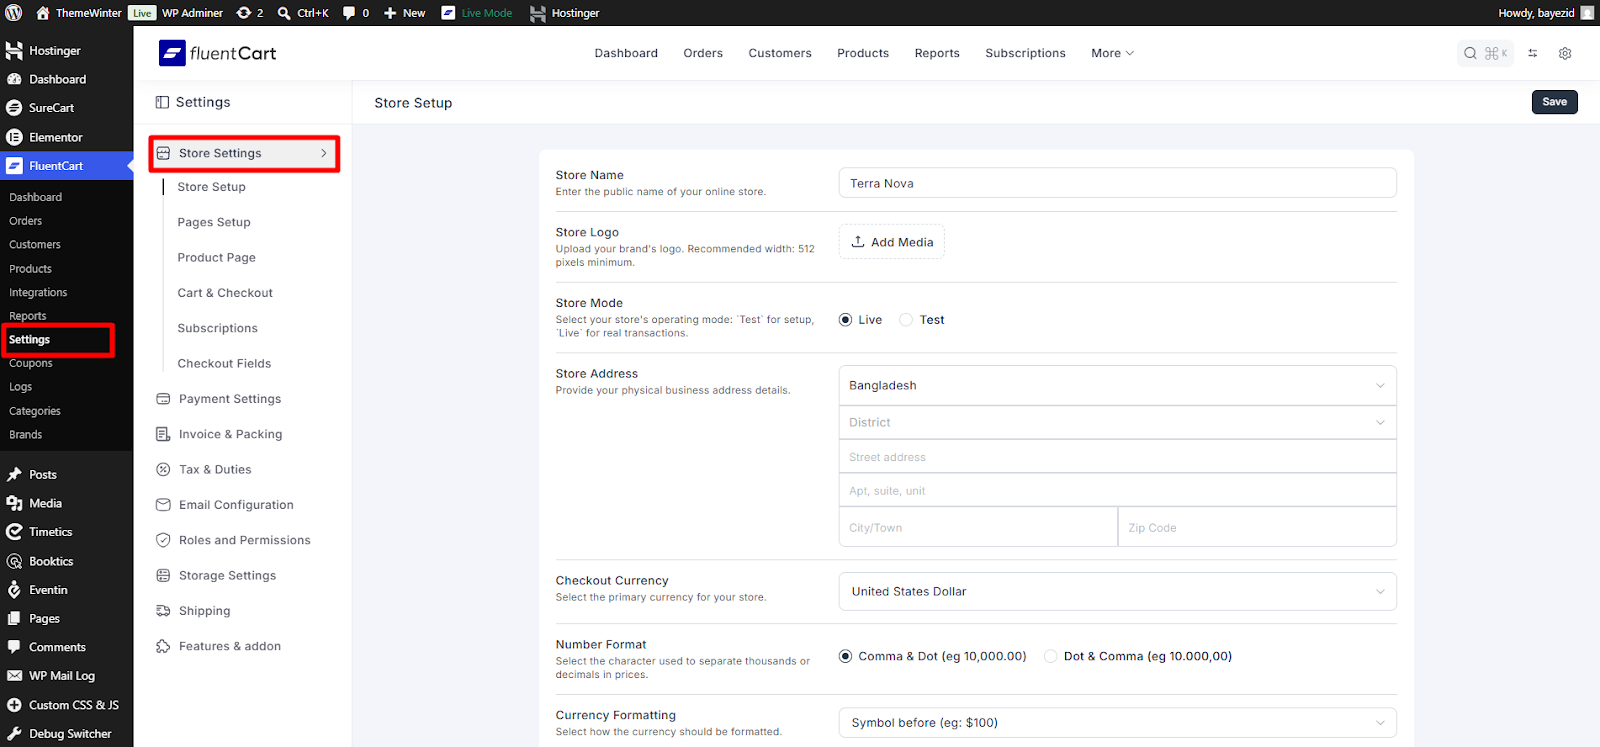The height and width of the screenshot is (747, 1600).
Task: Expand the District dropdown
Action: coord(1117,423)
